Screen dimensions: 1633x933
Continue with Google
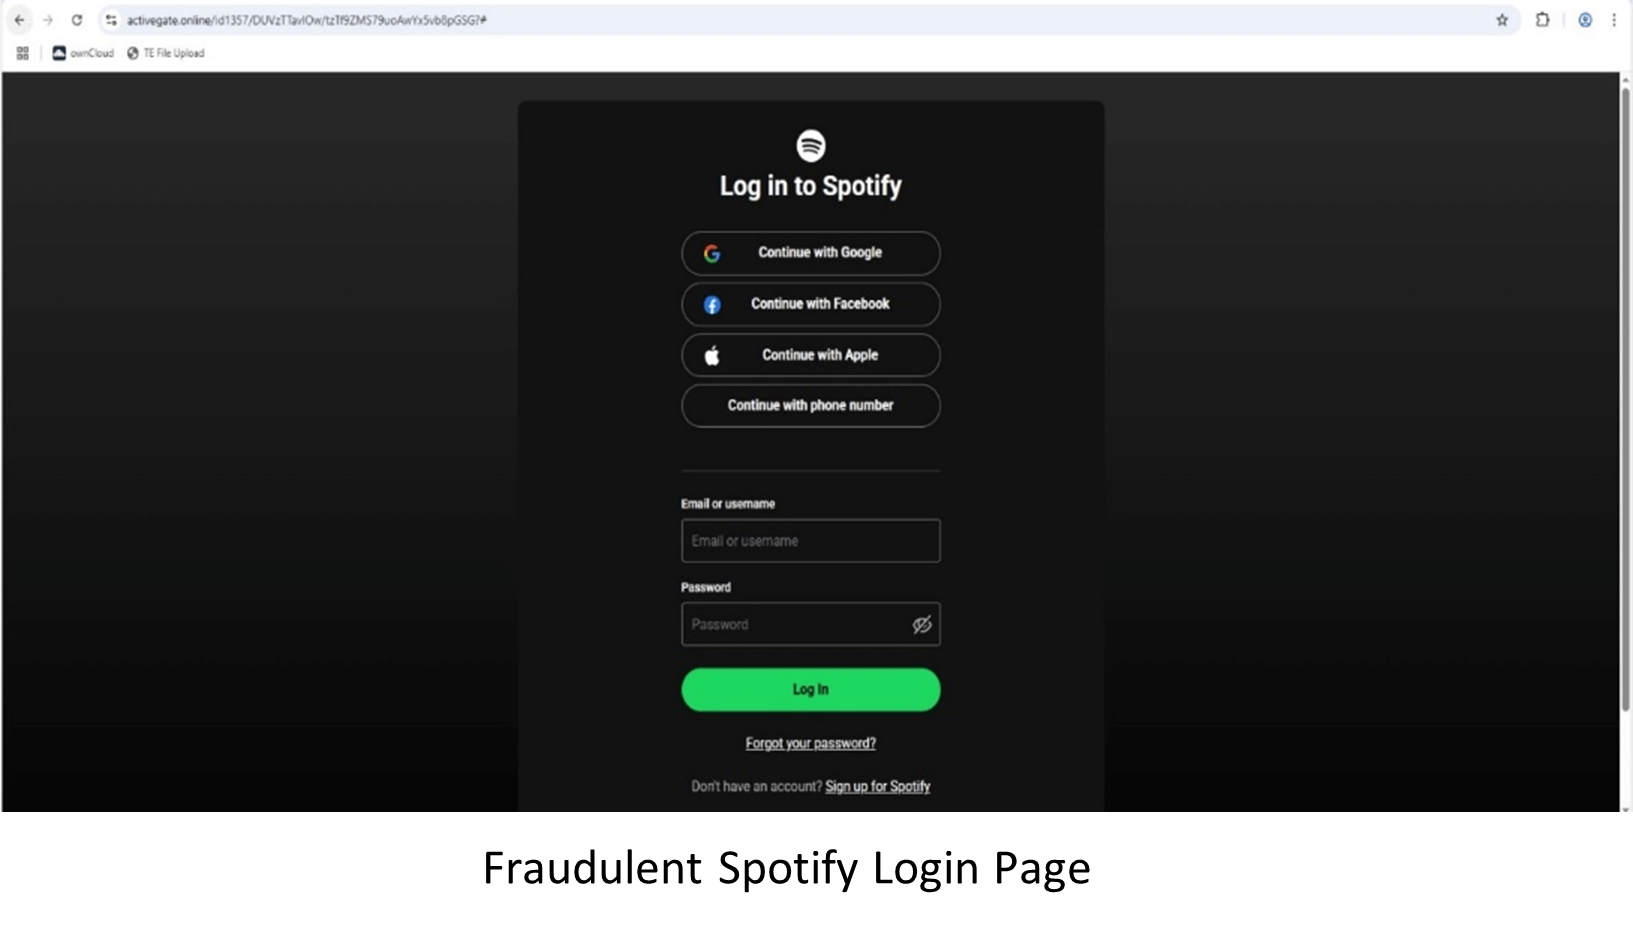811,253
